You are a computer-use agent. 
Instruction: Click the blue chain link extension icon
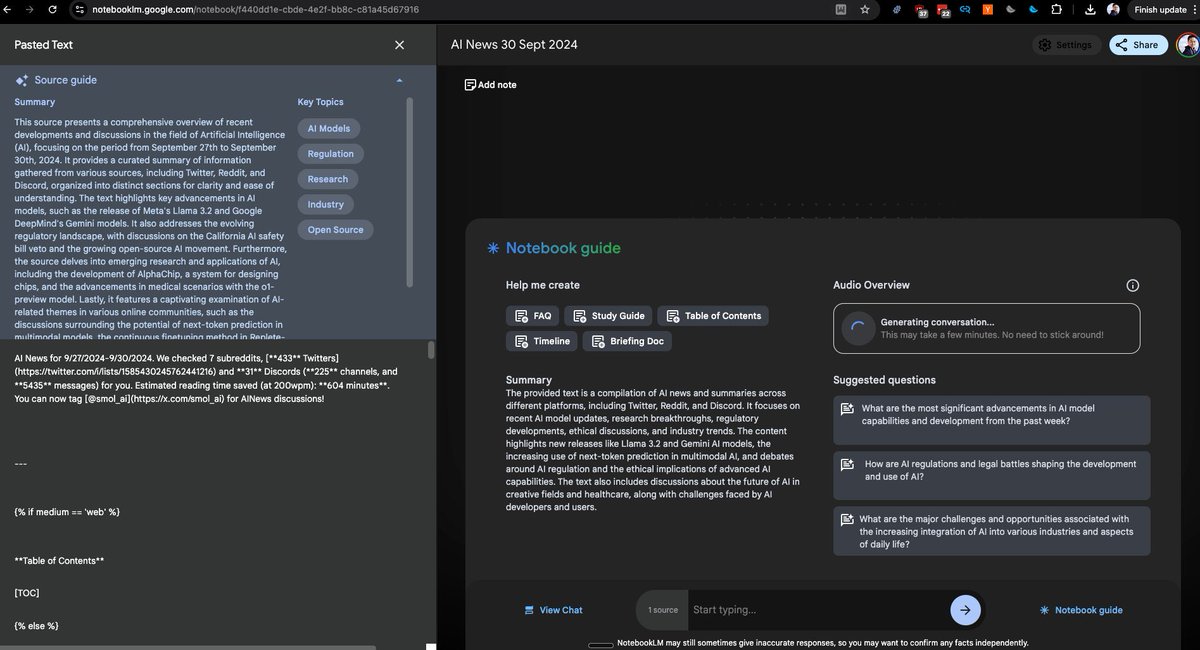[965, 9]
